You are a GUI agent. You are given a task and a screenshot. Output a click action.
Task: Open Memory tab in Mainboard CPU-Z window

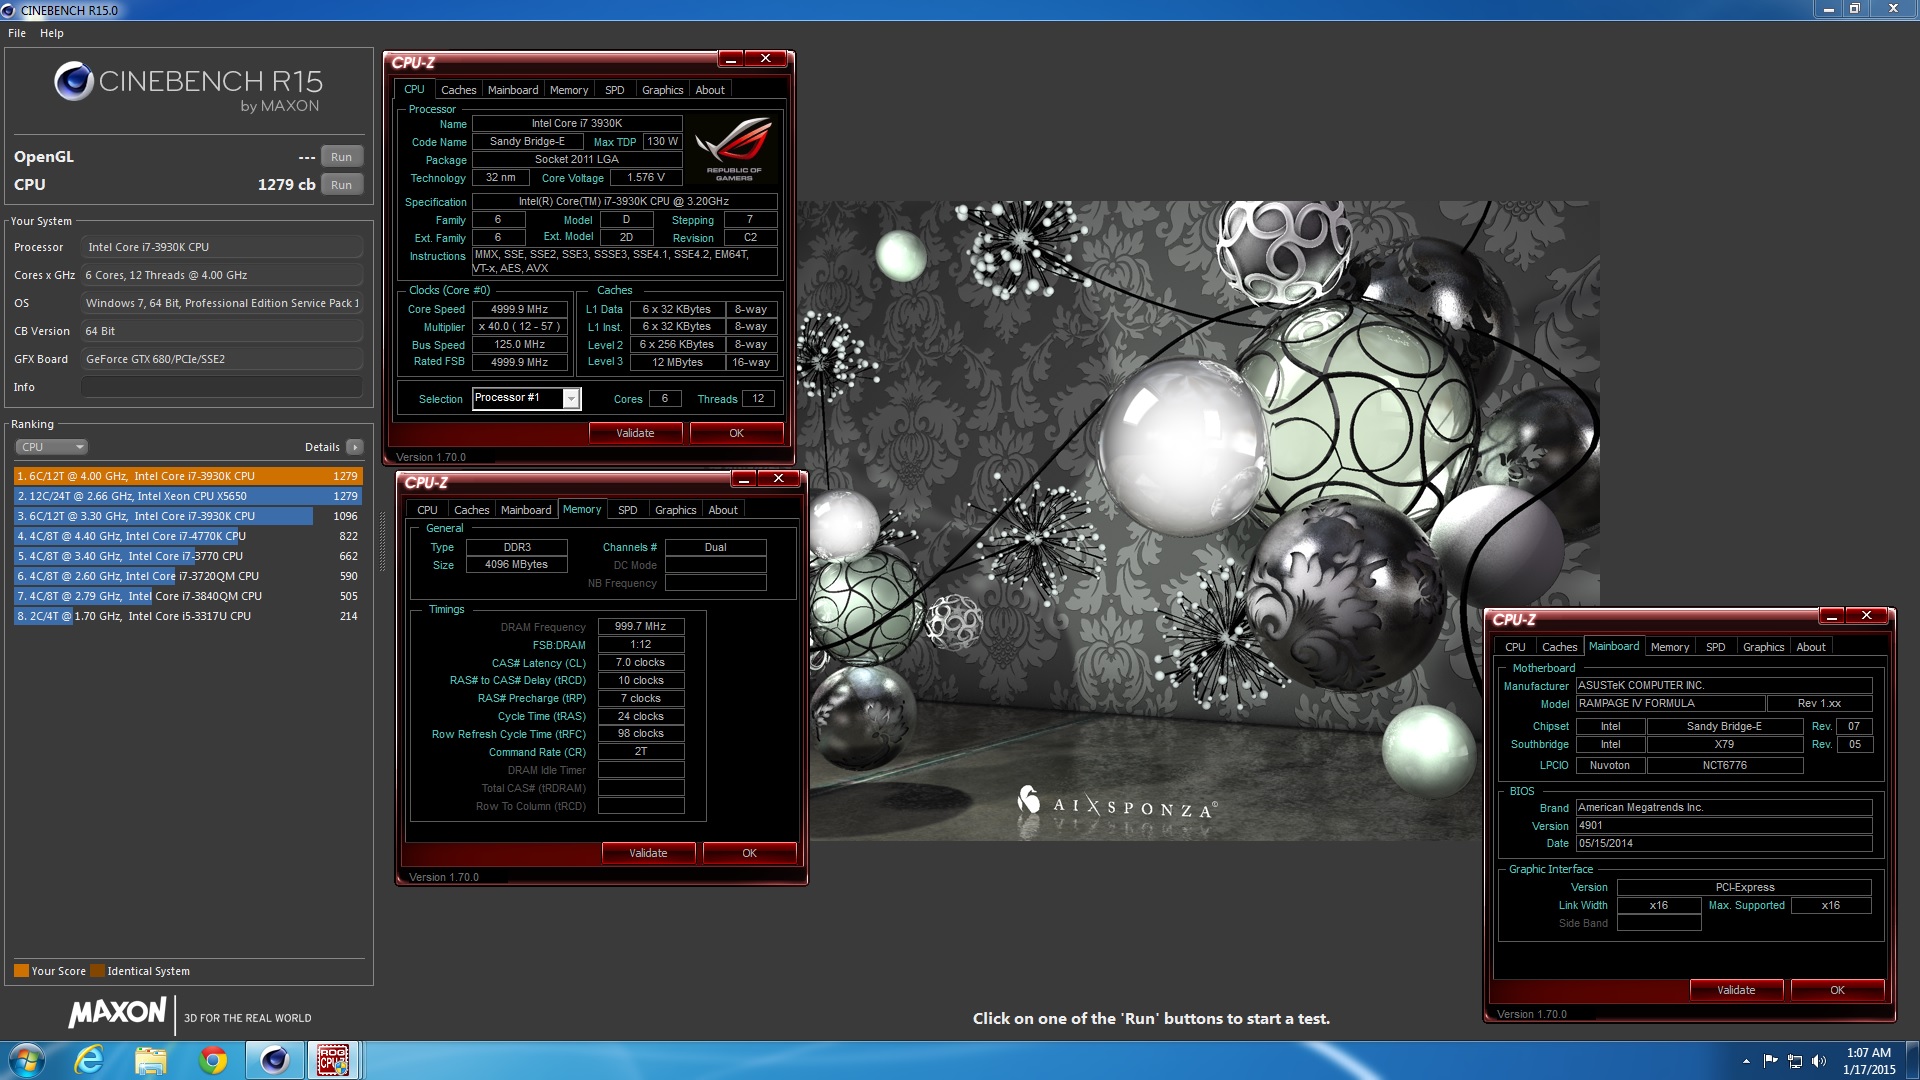pyautogui.click(x=1669, y=647)
